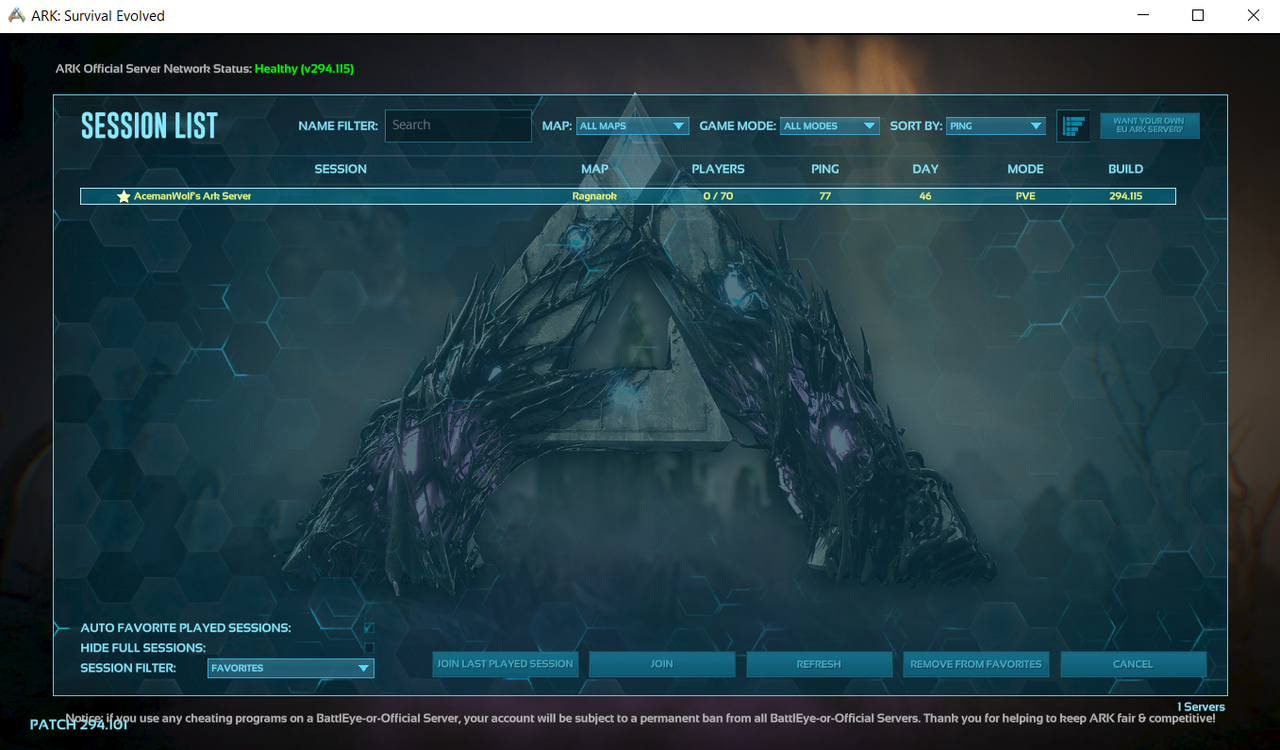Viewport: 1280px width, 750px height.
Task: Click the day value 46
Action: [925, 197]
